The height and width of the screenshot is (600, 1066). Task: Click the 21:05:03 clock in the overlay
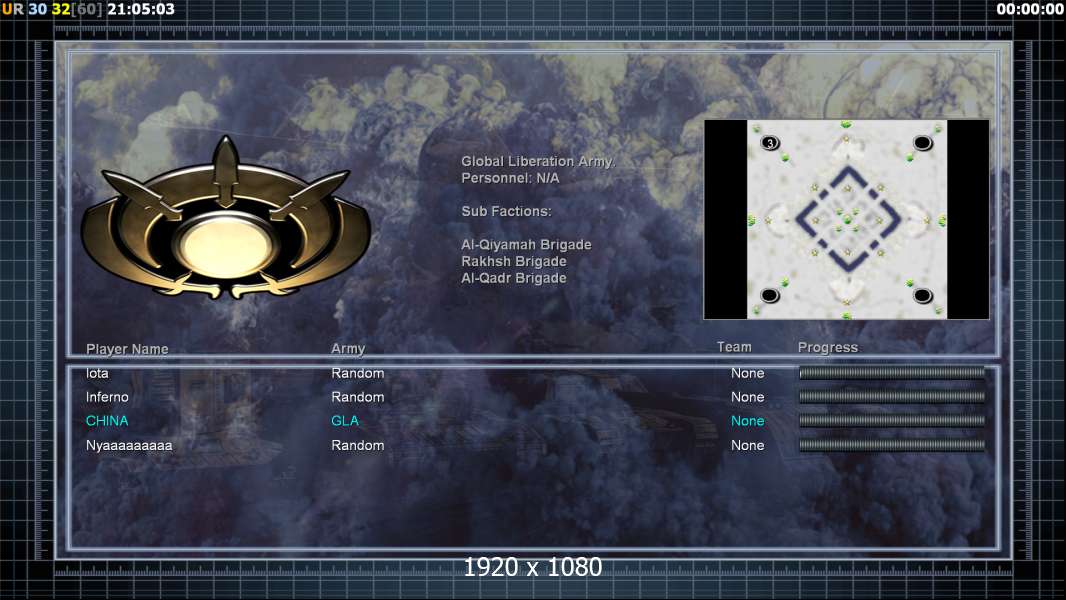141,9
